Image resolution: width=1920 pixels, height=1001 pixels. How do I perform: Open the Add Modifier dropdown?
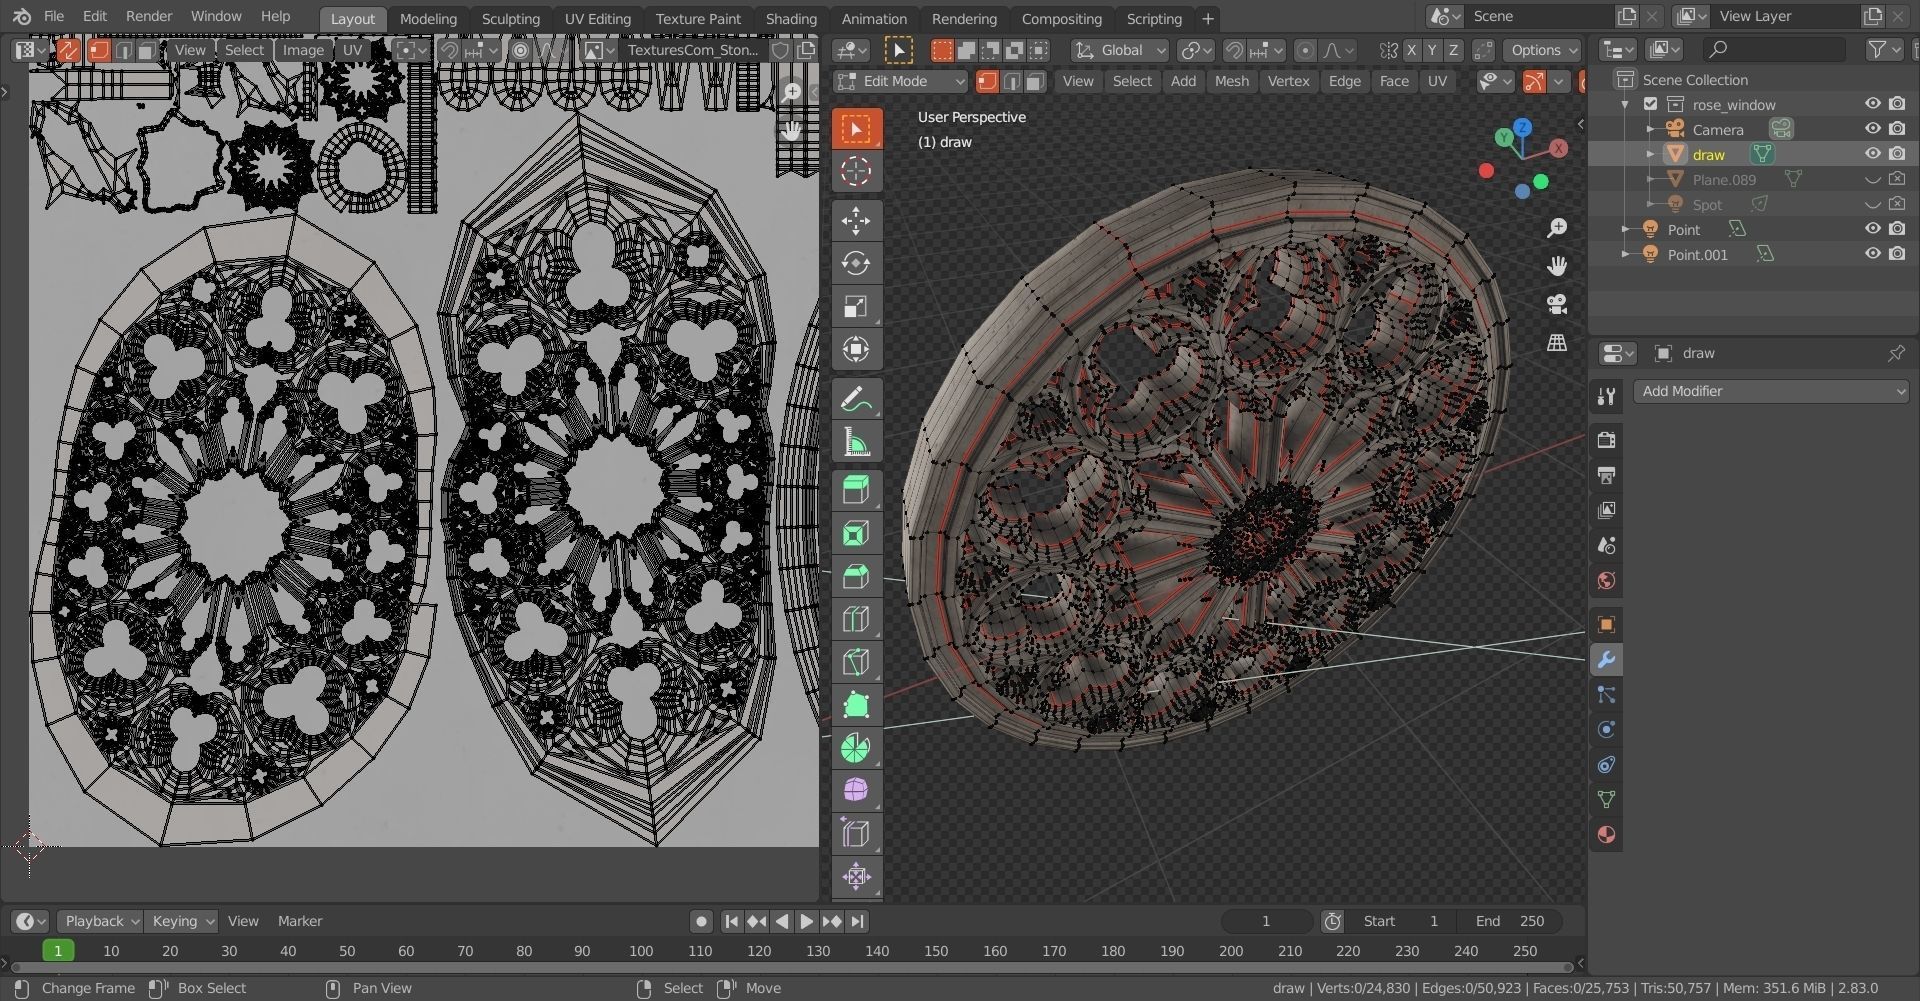coord(1771,391)
